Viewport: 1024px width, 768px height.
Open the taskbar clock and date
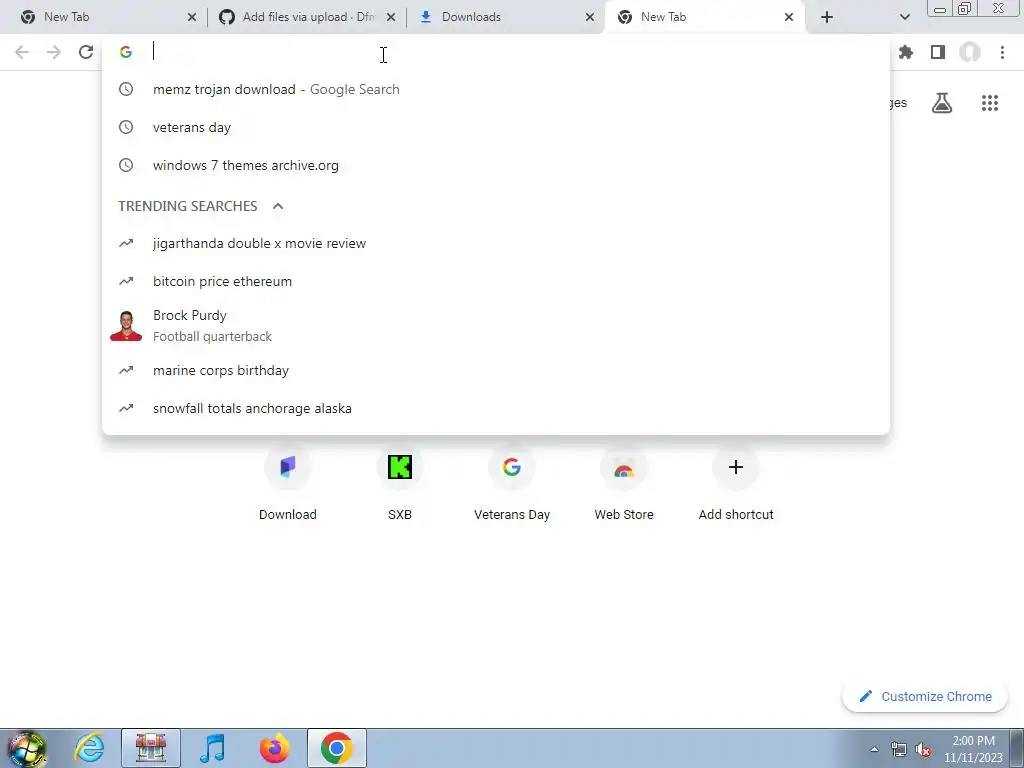point(973,749)
